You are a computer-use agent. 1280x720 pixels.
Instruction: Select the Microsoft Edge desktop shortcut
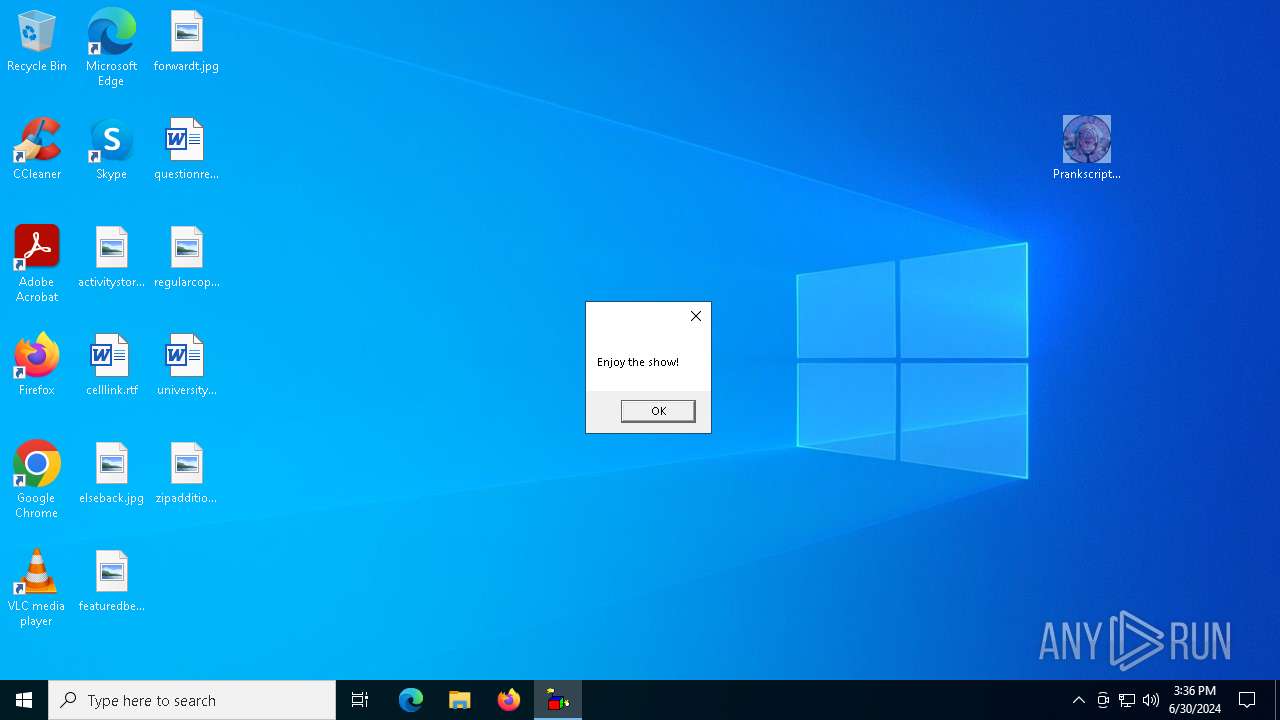(x=111, y=48)
